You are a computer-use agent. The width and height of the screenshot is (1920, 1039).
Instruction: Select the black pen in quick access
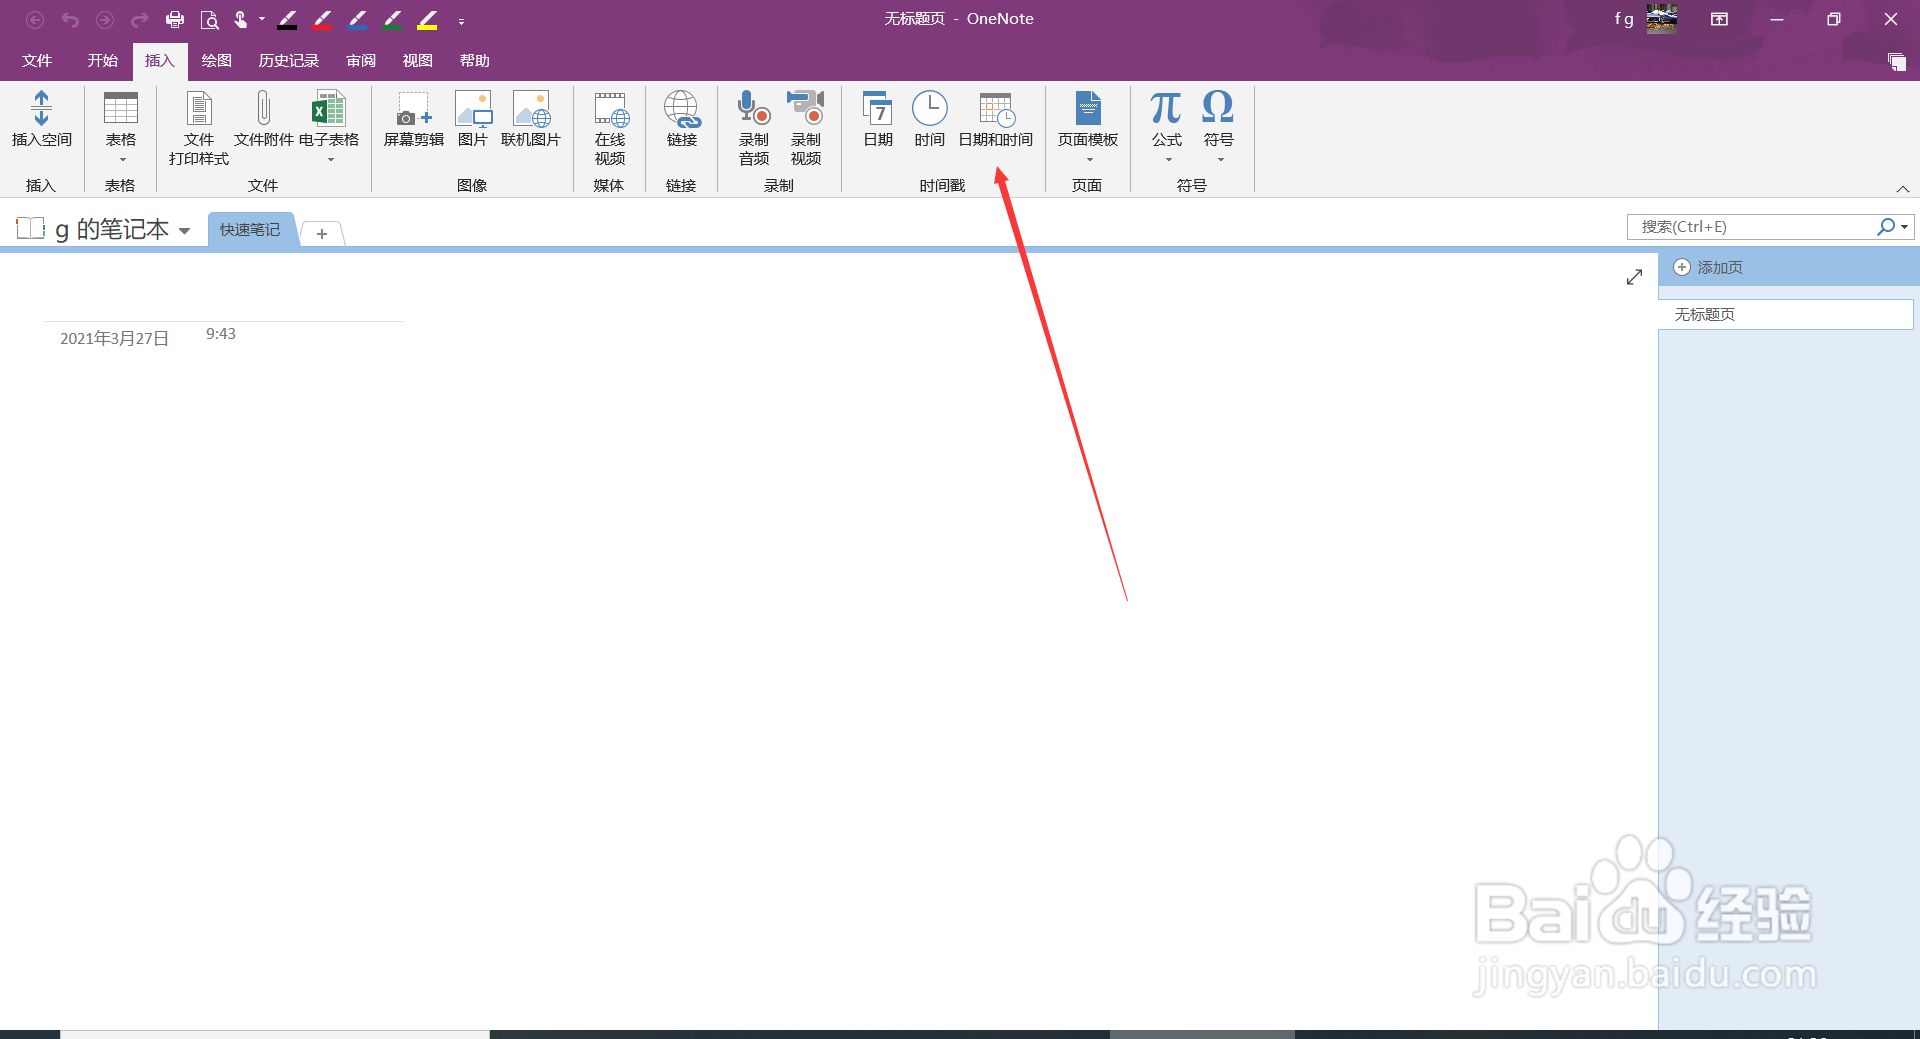tap(287, 19)
